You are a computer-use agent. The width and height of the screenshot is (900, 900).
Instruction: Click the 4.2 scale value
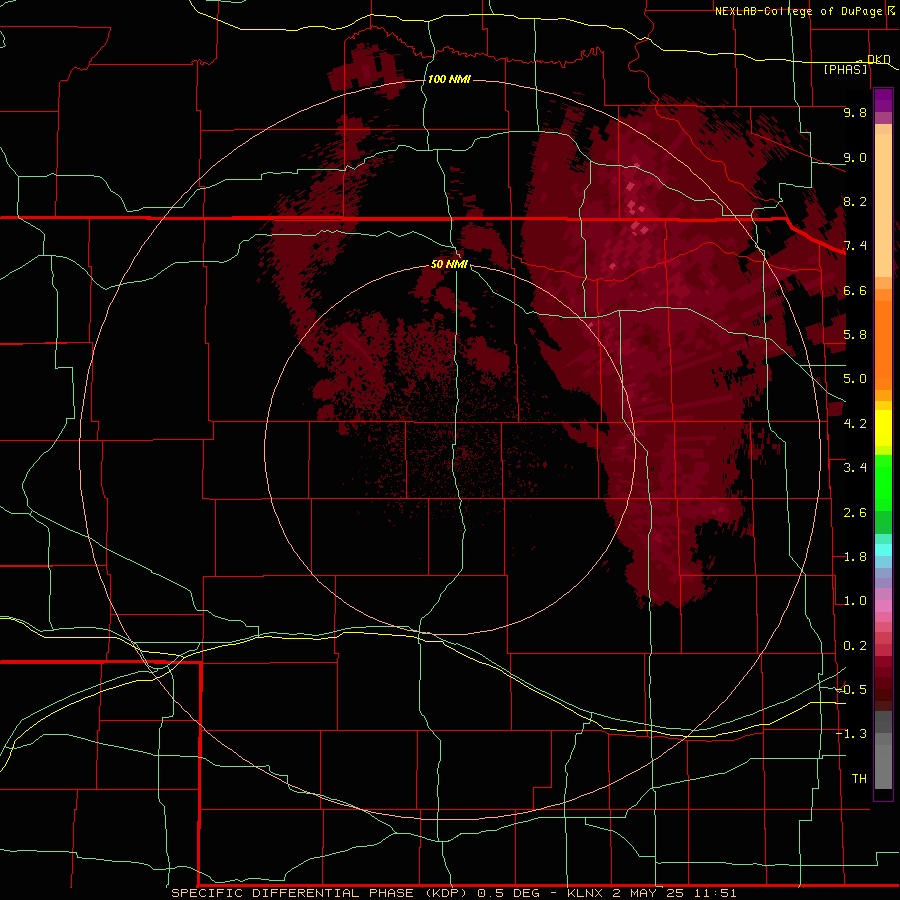coord(855,424)
